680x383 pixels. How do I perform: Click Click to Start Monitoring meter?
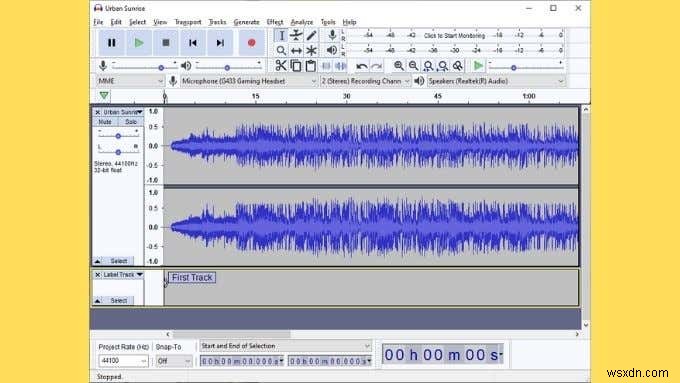click(x=454, y=36)
